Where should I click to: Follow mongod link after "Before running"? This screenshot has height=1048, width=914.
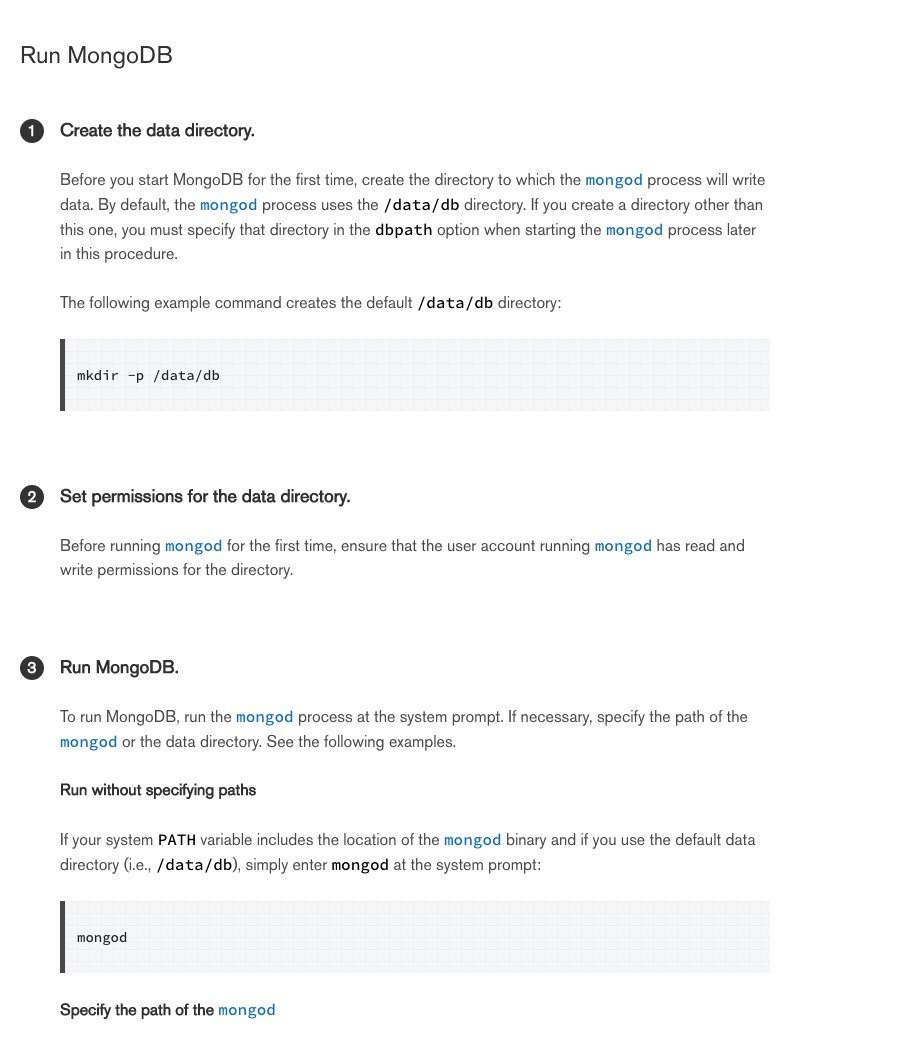pos(193,546)
